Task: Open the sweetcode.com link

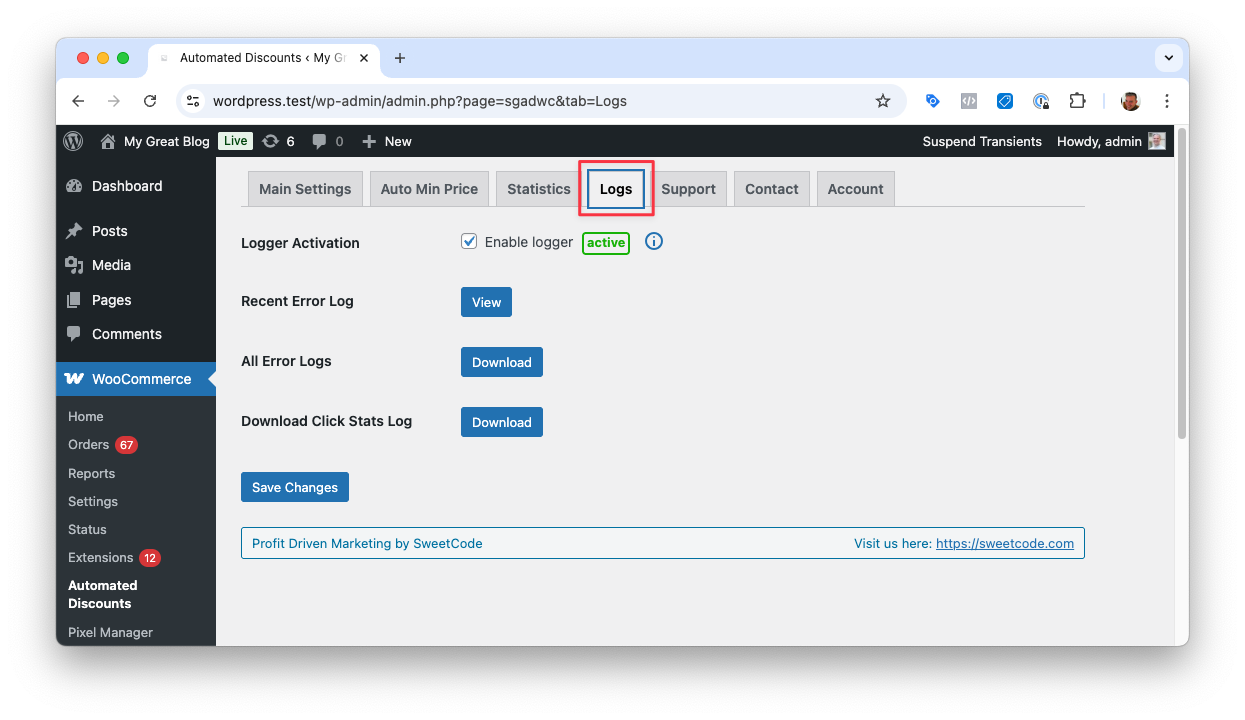Action: click(x=1005, y=543)
